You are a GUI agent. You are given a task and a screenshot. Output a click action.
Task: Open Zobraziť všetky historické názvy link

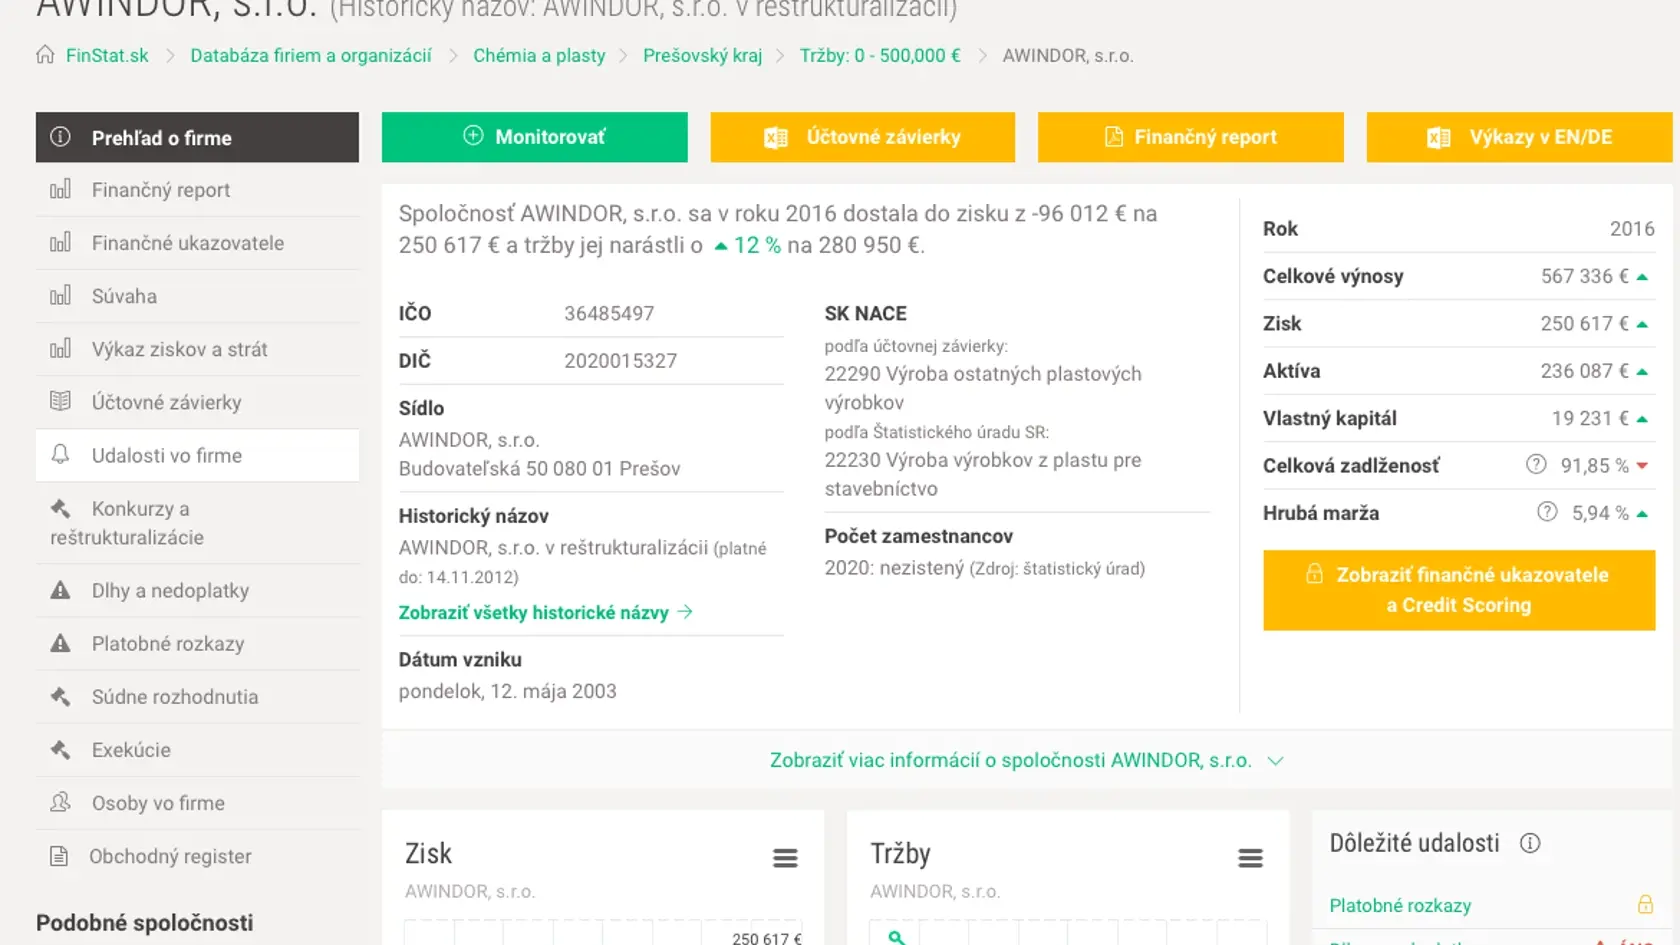[x=546, y=612]
